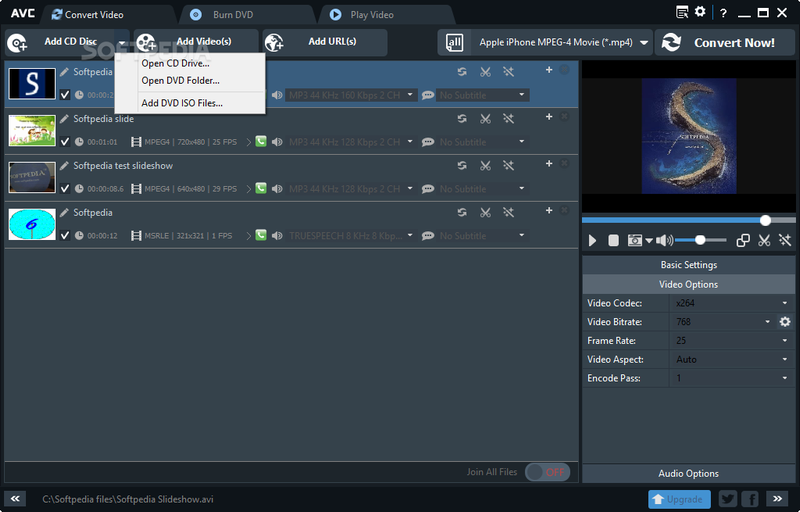Play the video in the preview player
The height and width of the screenshot is (512, 800).
[593, 240]
